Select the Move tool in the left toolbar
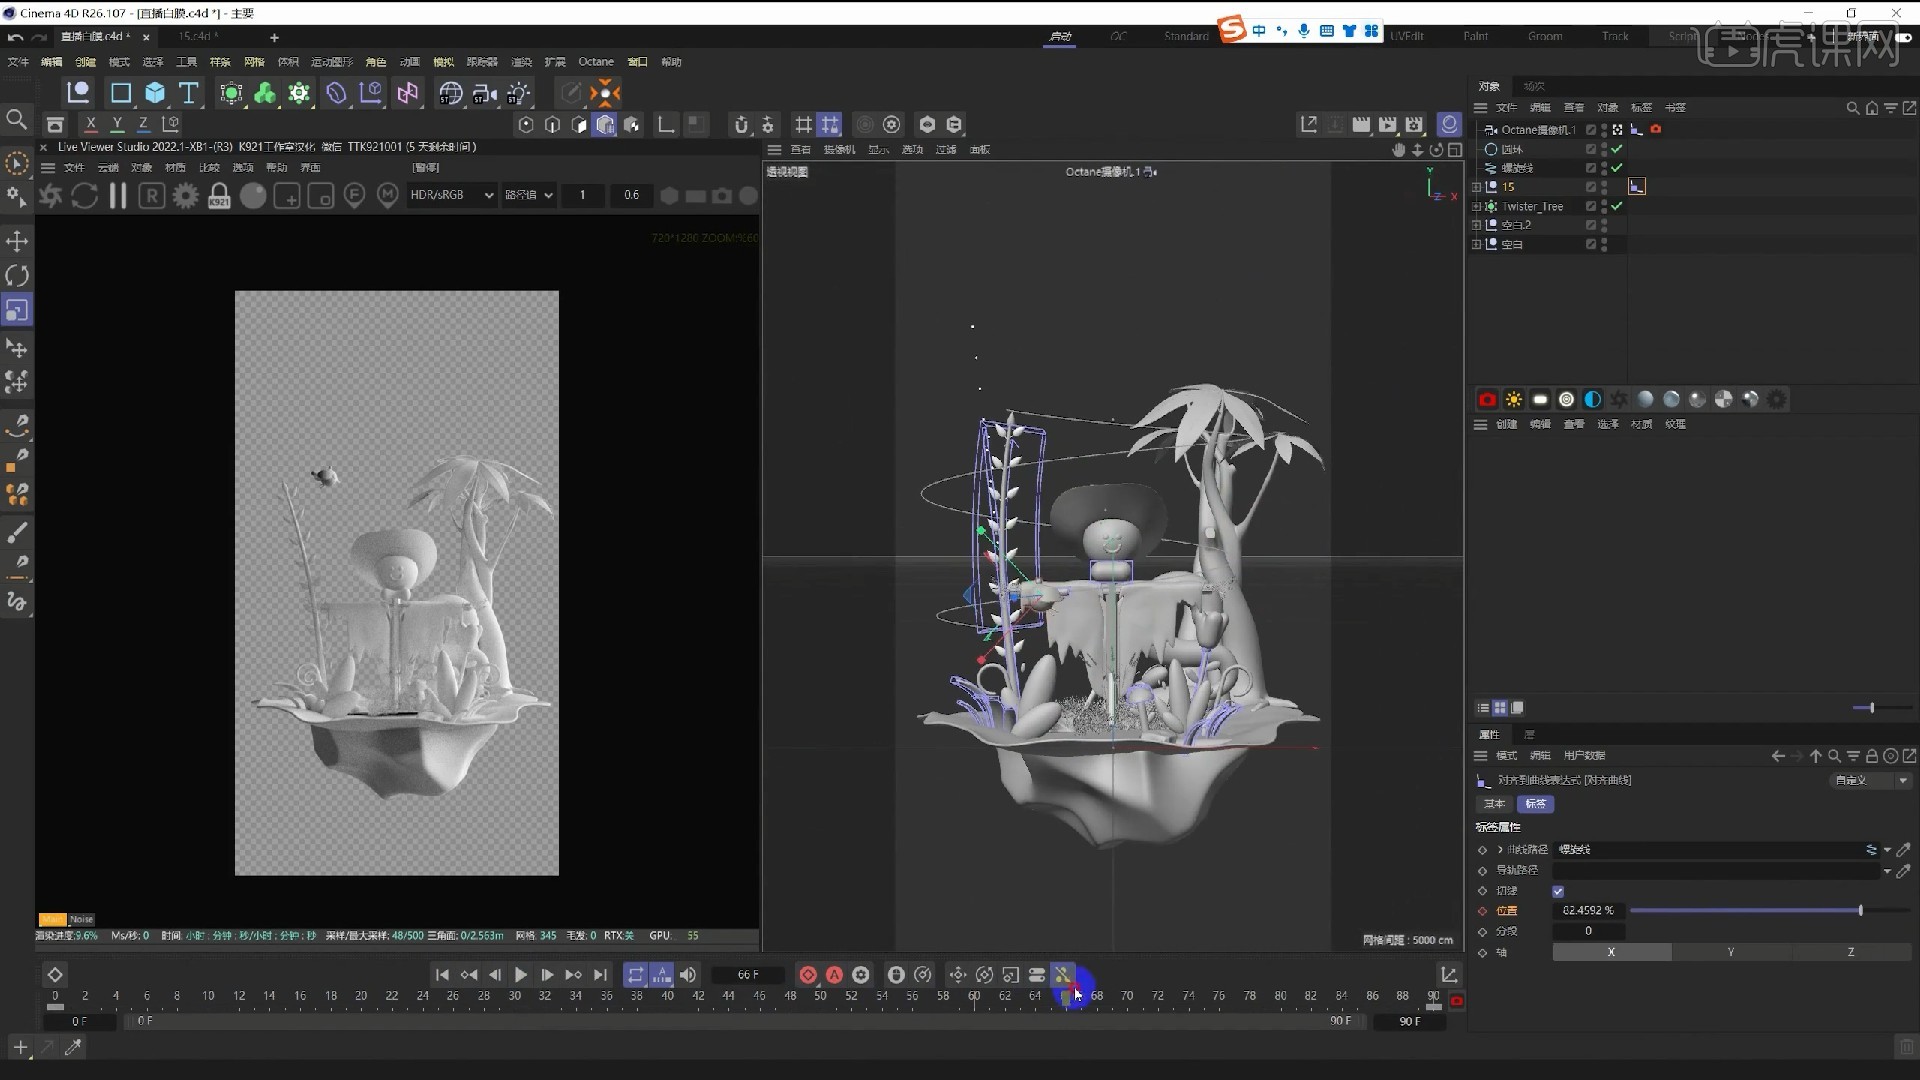Image resolution: width=1920 pixels, height=1080 pixels. tap(16, 240)
